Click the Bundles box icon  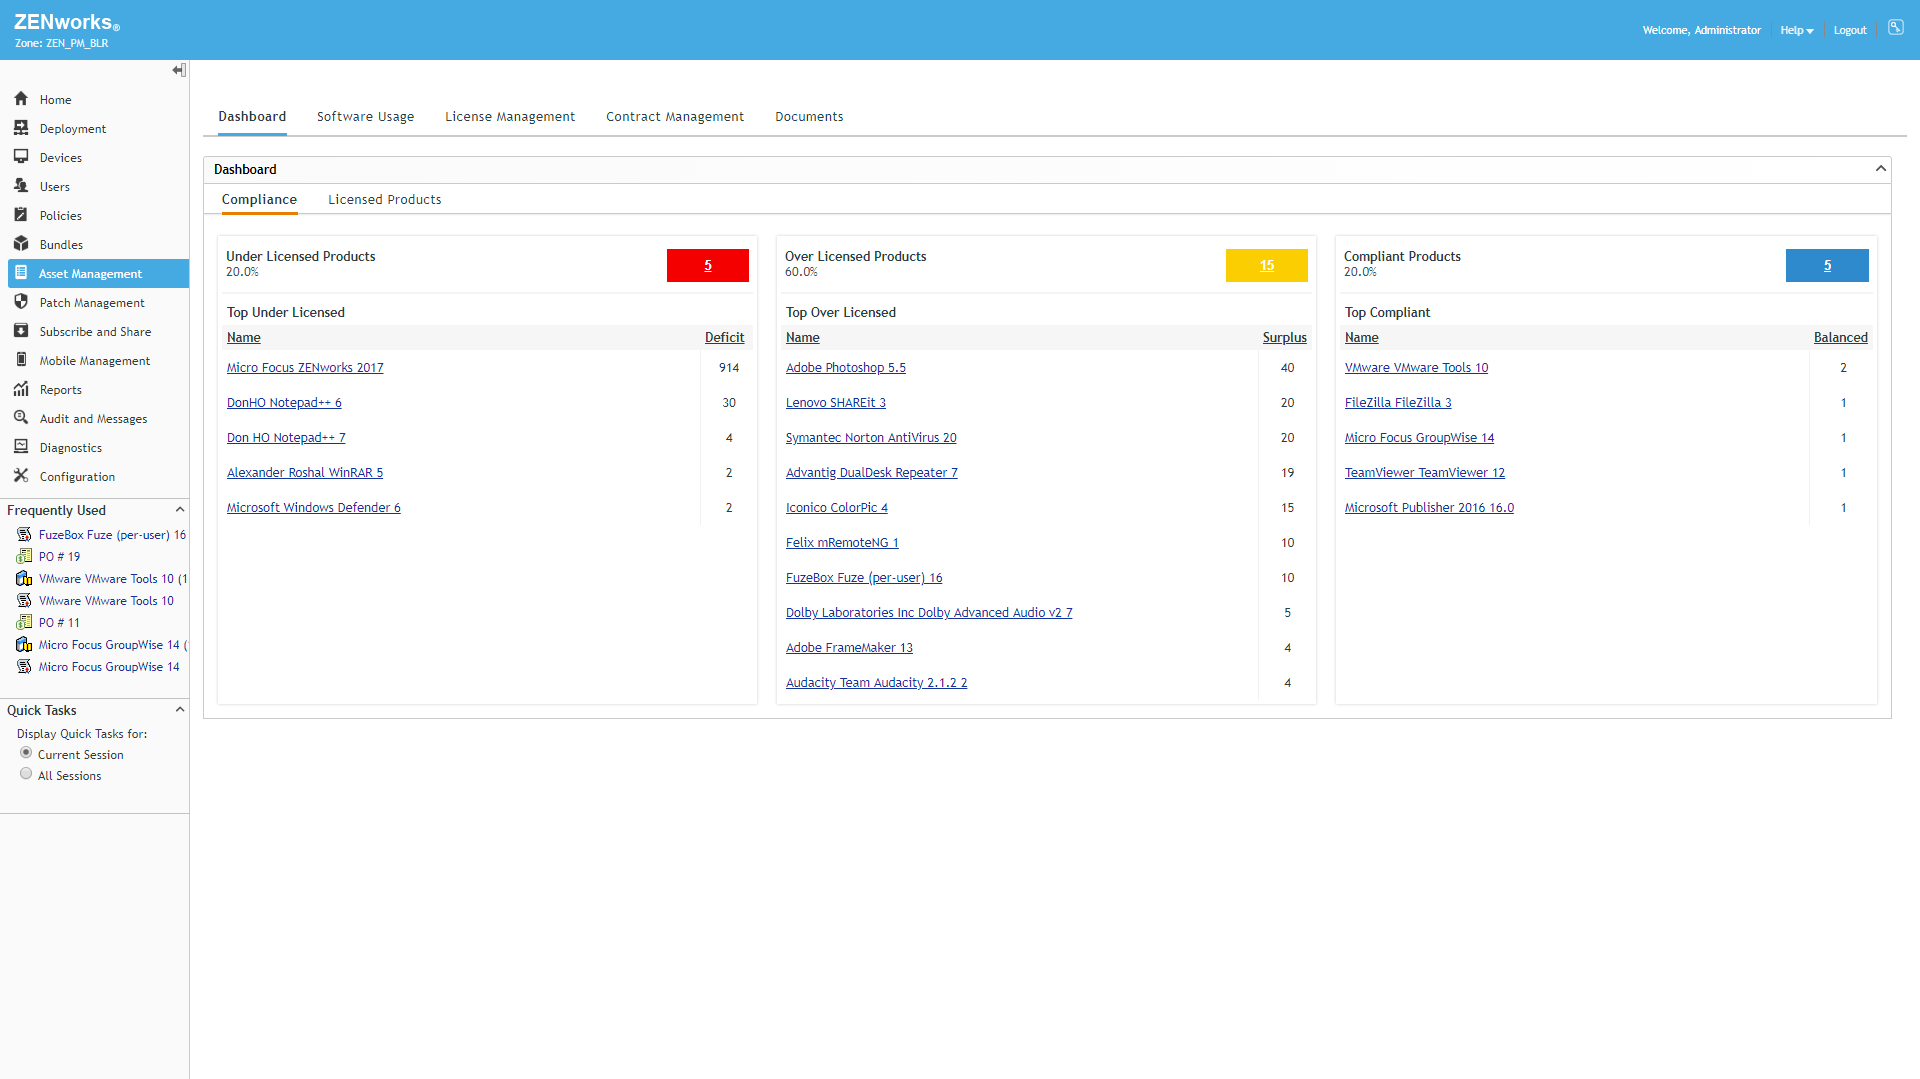click(x=21, y=244)
